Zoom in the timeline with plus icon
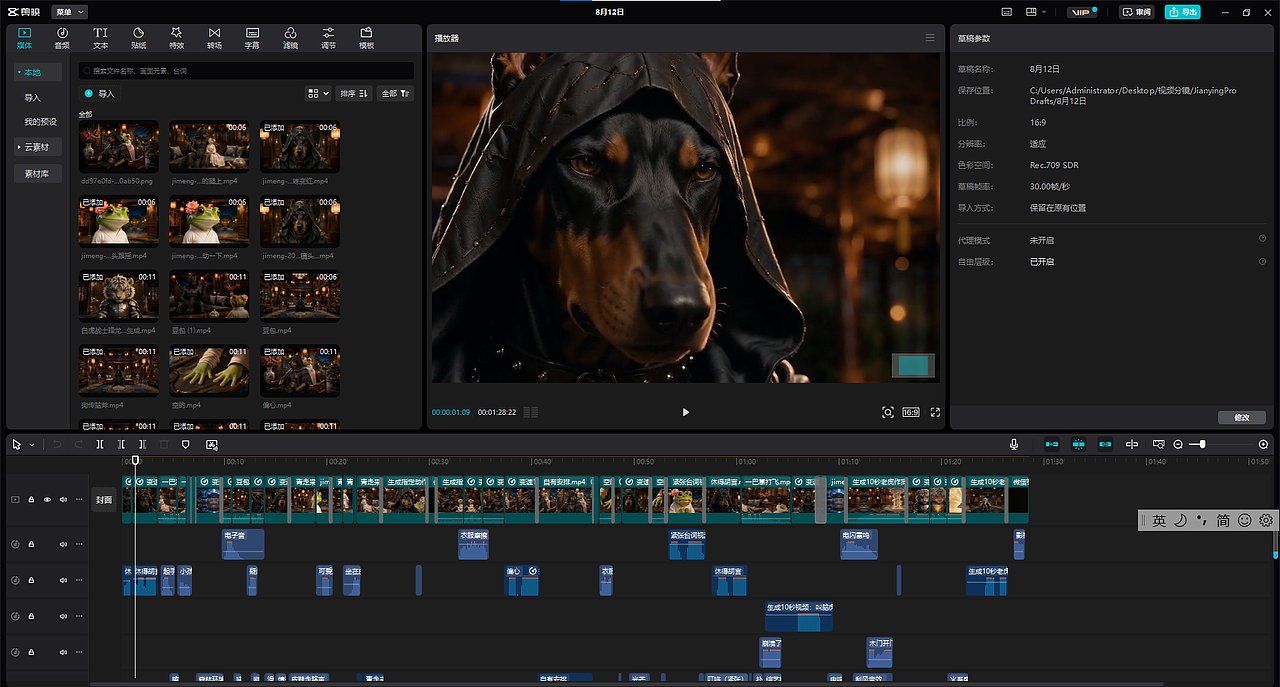This screenshot has width=1280, height=687. [1263, 444]
